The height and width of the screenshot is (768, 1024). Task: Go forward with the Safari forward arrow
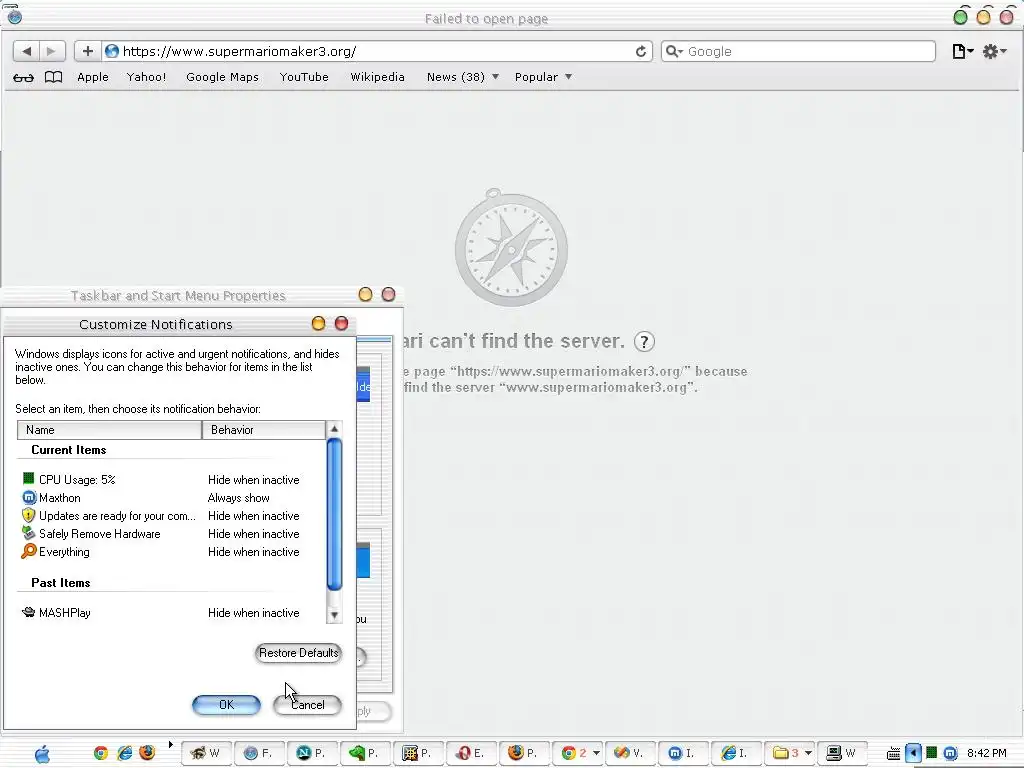[52, 51]
